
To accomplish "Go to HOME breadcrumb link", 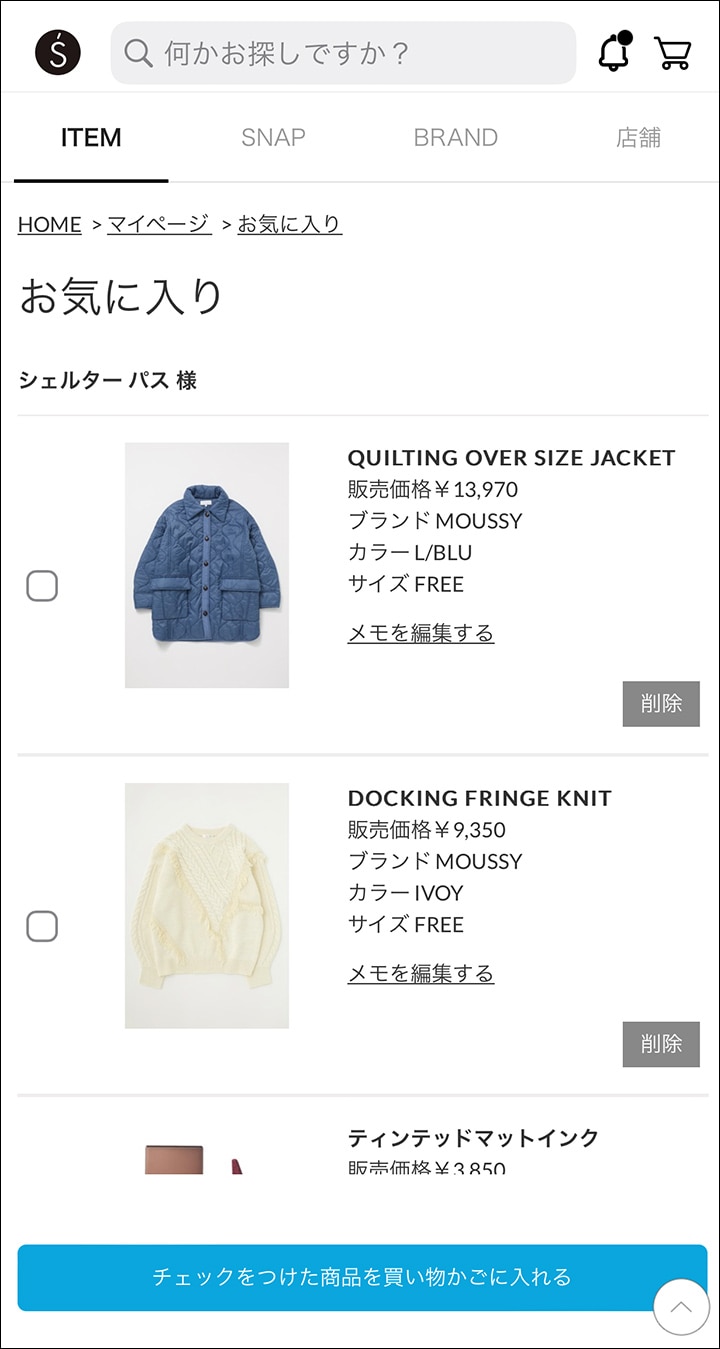I will coord(49,224).
